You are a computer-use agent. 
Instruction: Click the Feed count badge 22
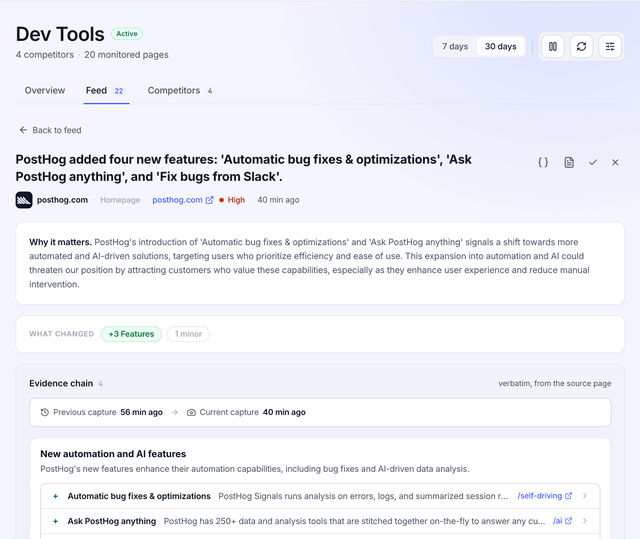[119, 91]
